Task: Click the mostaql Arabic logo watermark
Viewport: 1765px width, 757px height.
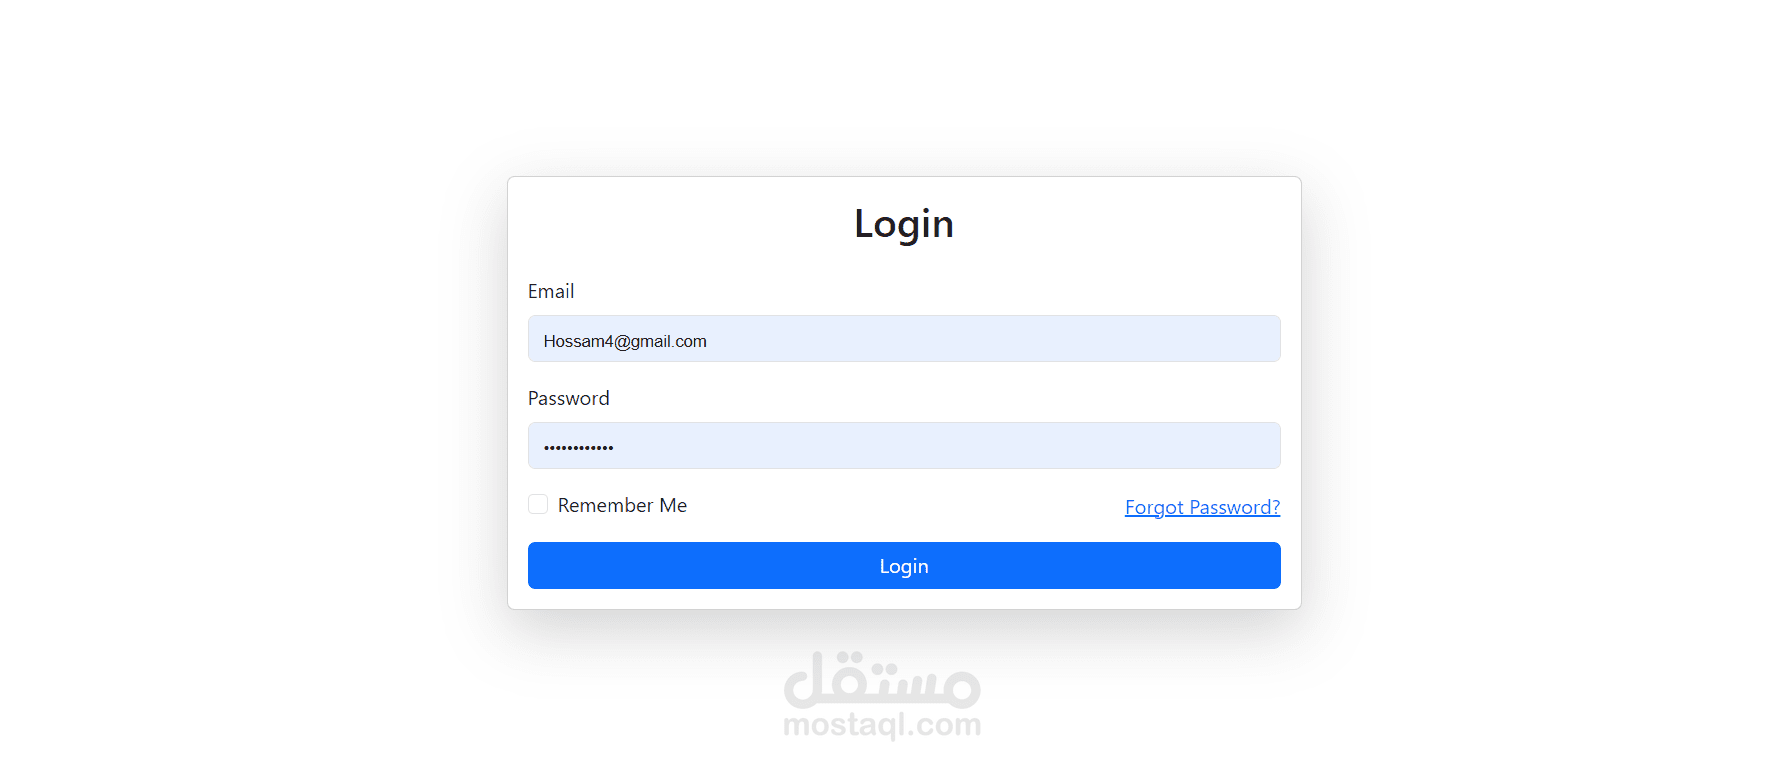Action: point(882,679)
